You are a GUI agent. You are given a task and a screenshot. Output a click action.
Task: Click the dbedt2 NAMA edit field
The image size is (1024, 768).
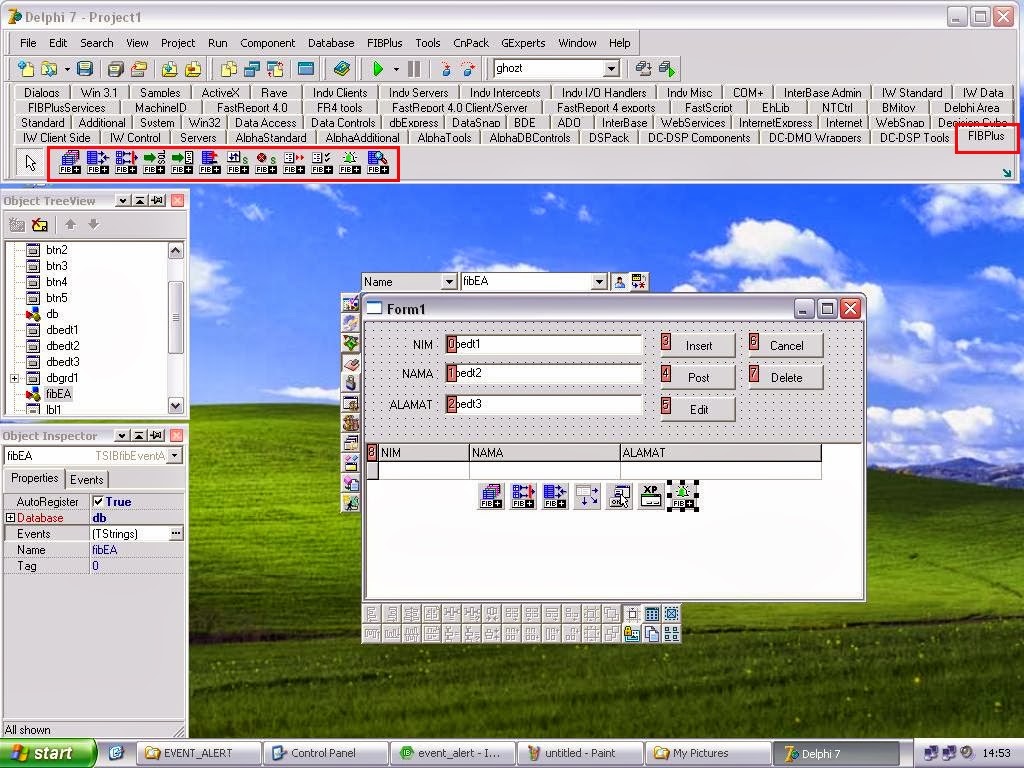(x=544, y=374)
